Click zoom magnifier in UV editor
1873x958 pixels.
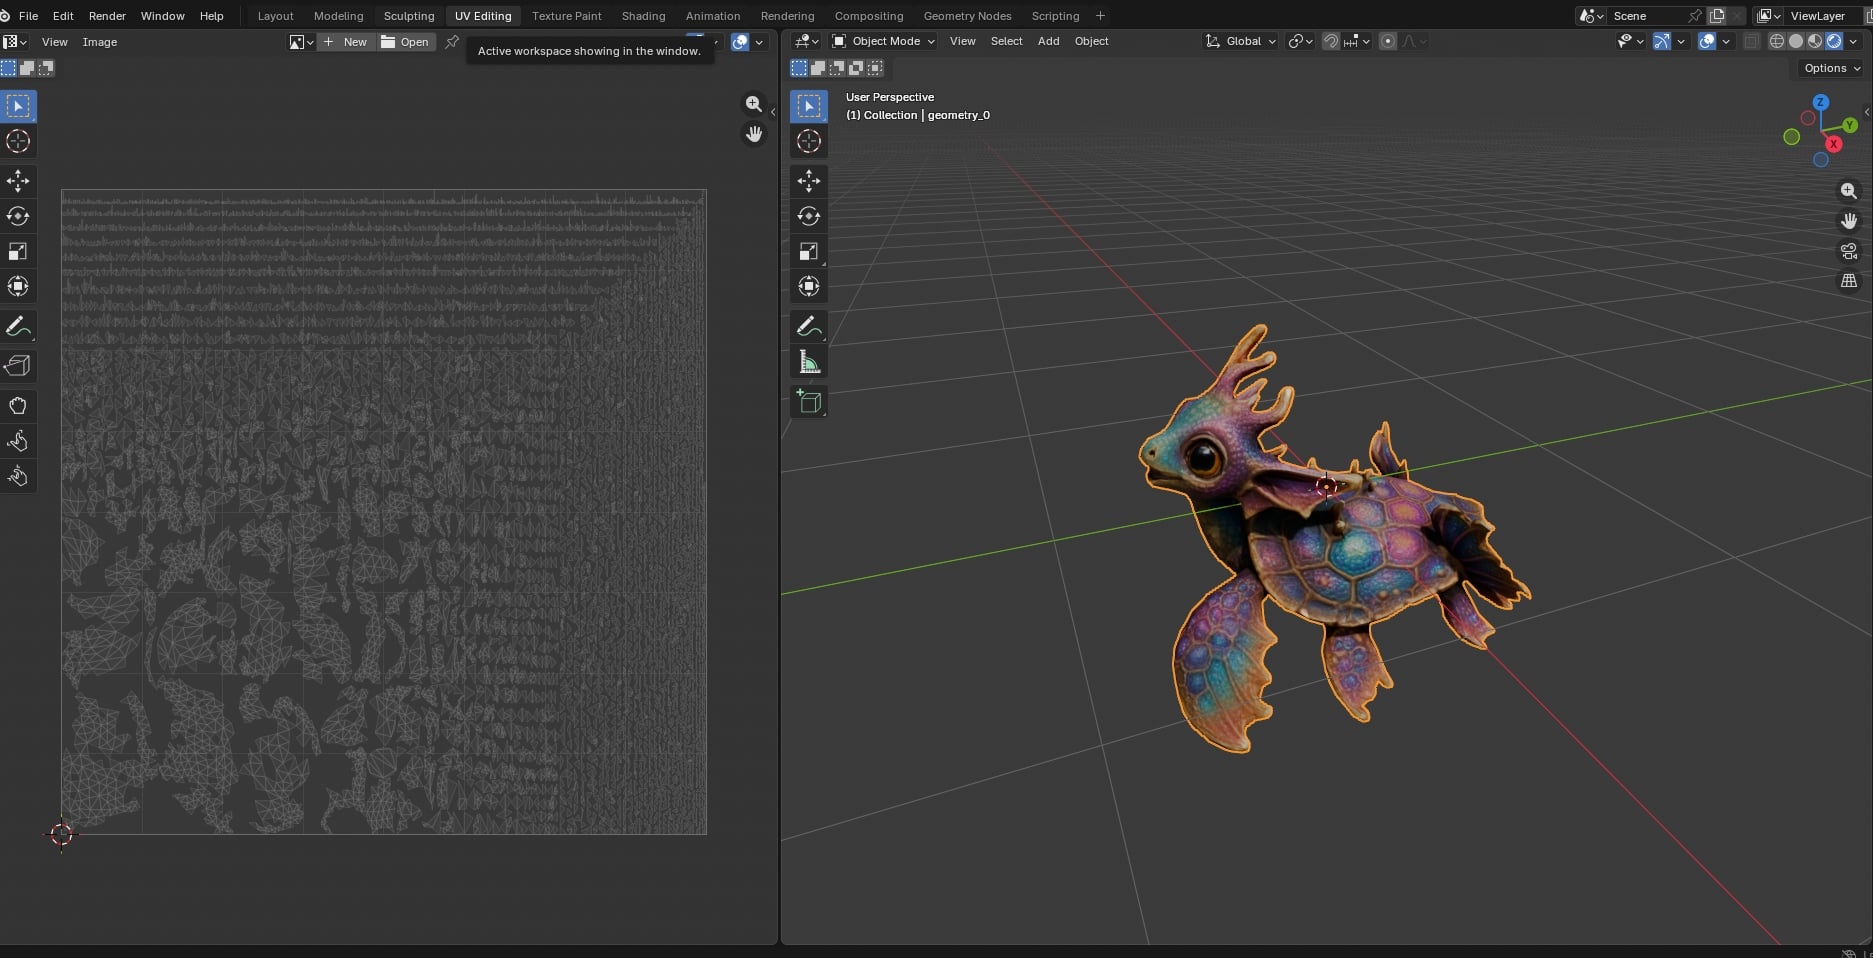tap(754, 104)
